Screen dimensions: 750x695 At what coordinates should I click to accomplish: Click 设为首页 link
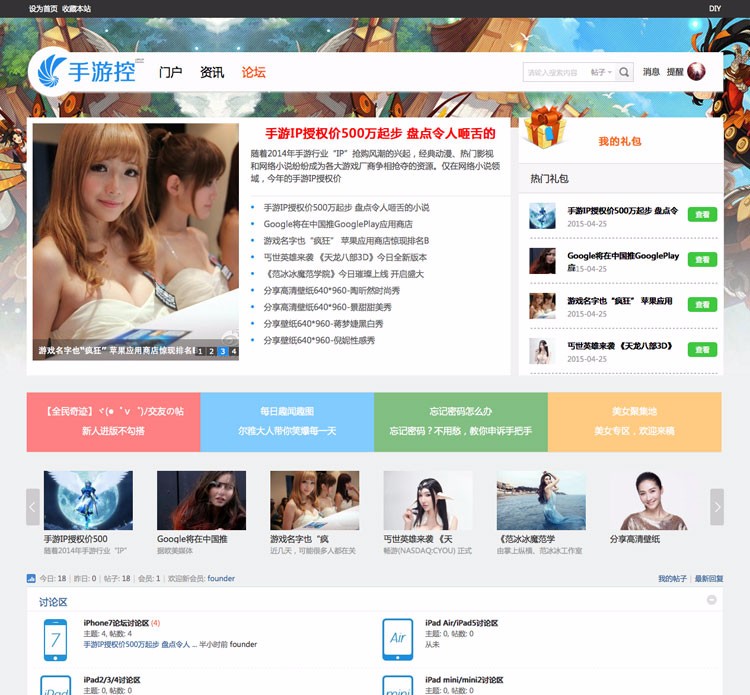click(x=43, y=9)
